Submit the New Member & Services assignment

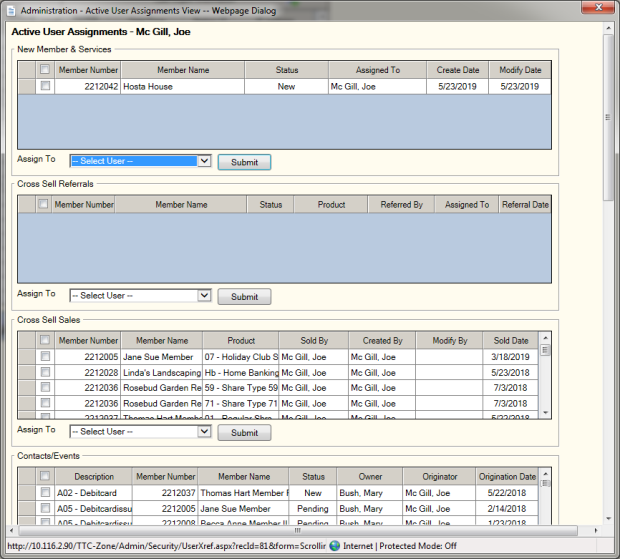[x=244, y=162]
